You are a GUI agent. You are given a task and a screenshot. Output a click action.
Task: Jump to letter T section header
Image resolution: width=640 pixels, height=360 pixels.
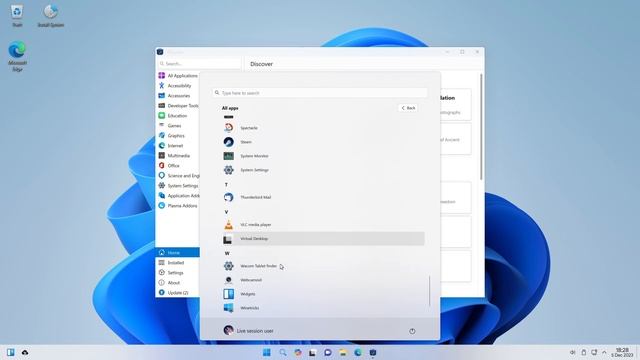click(226, 185)
